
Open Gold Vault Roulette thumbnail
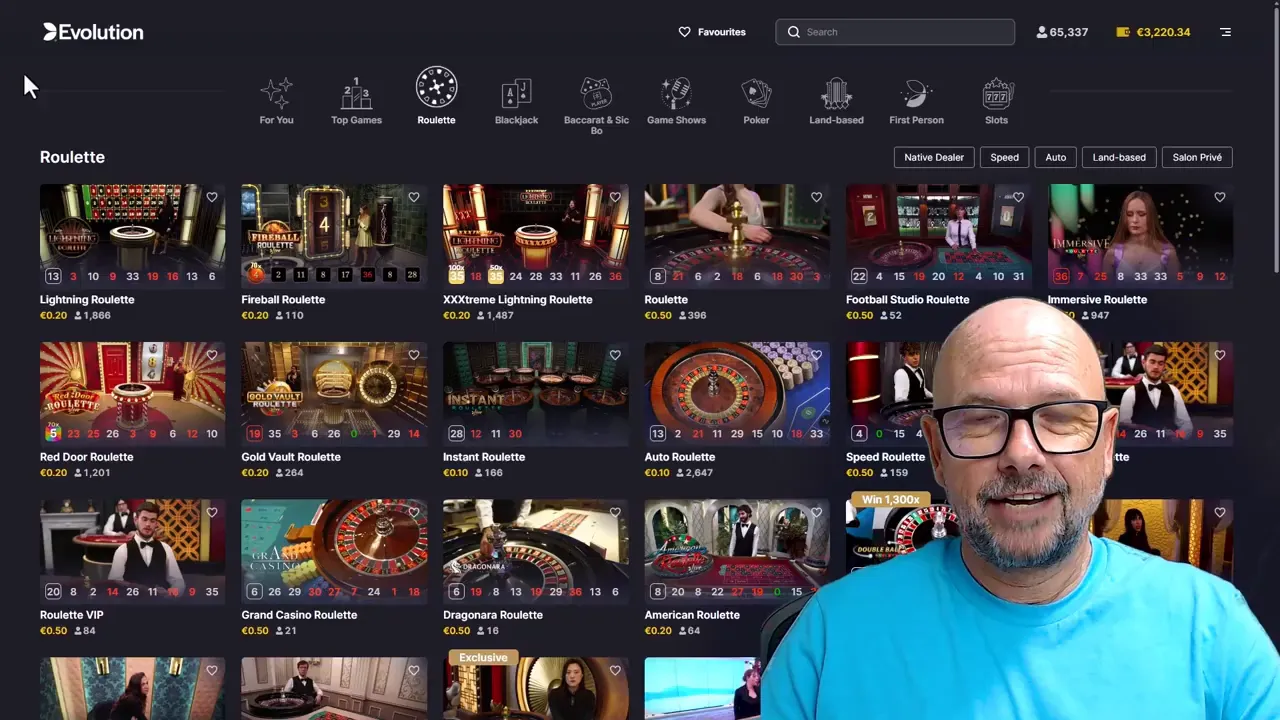coord(334,393)
